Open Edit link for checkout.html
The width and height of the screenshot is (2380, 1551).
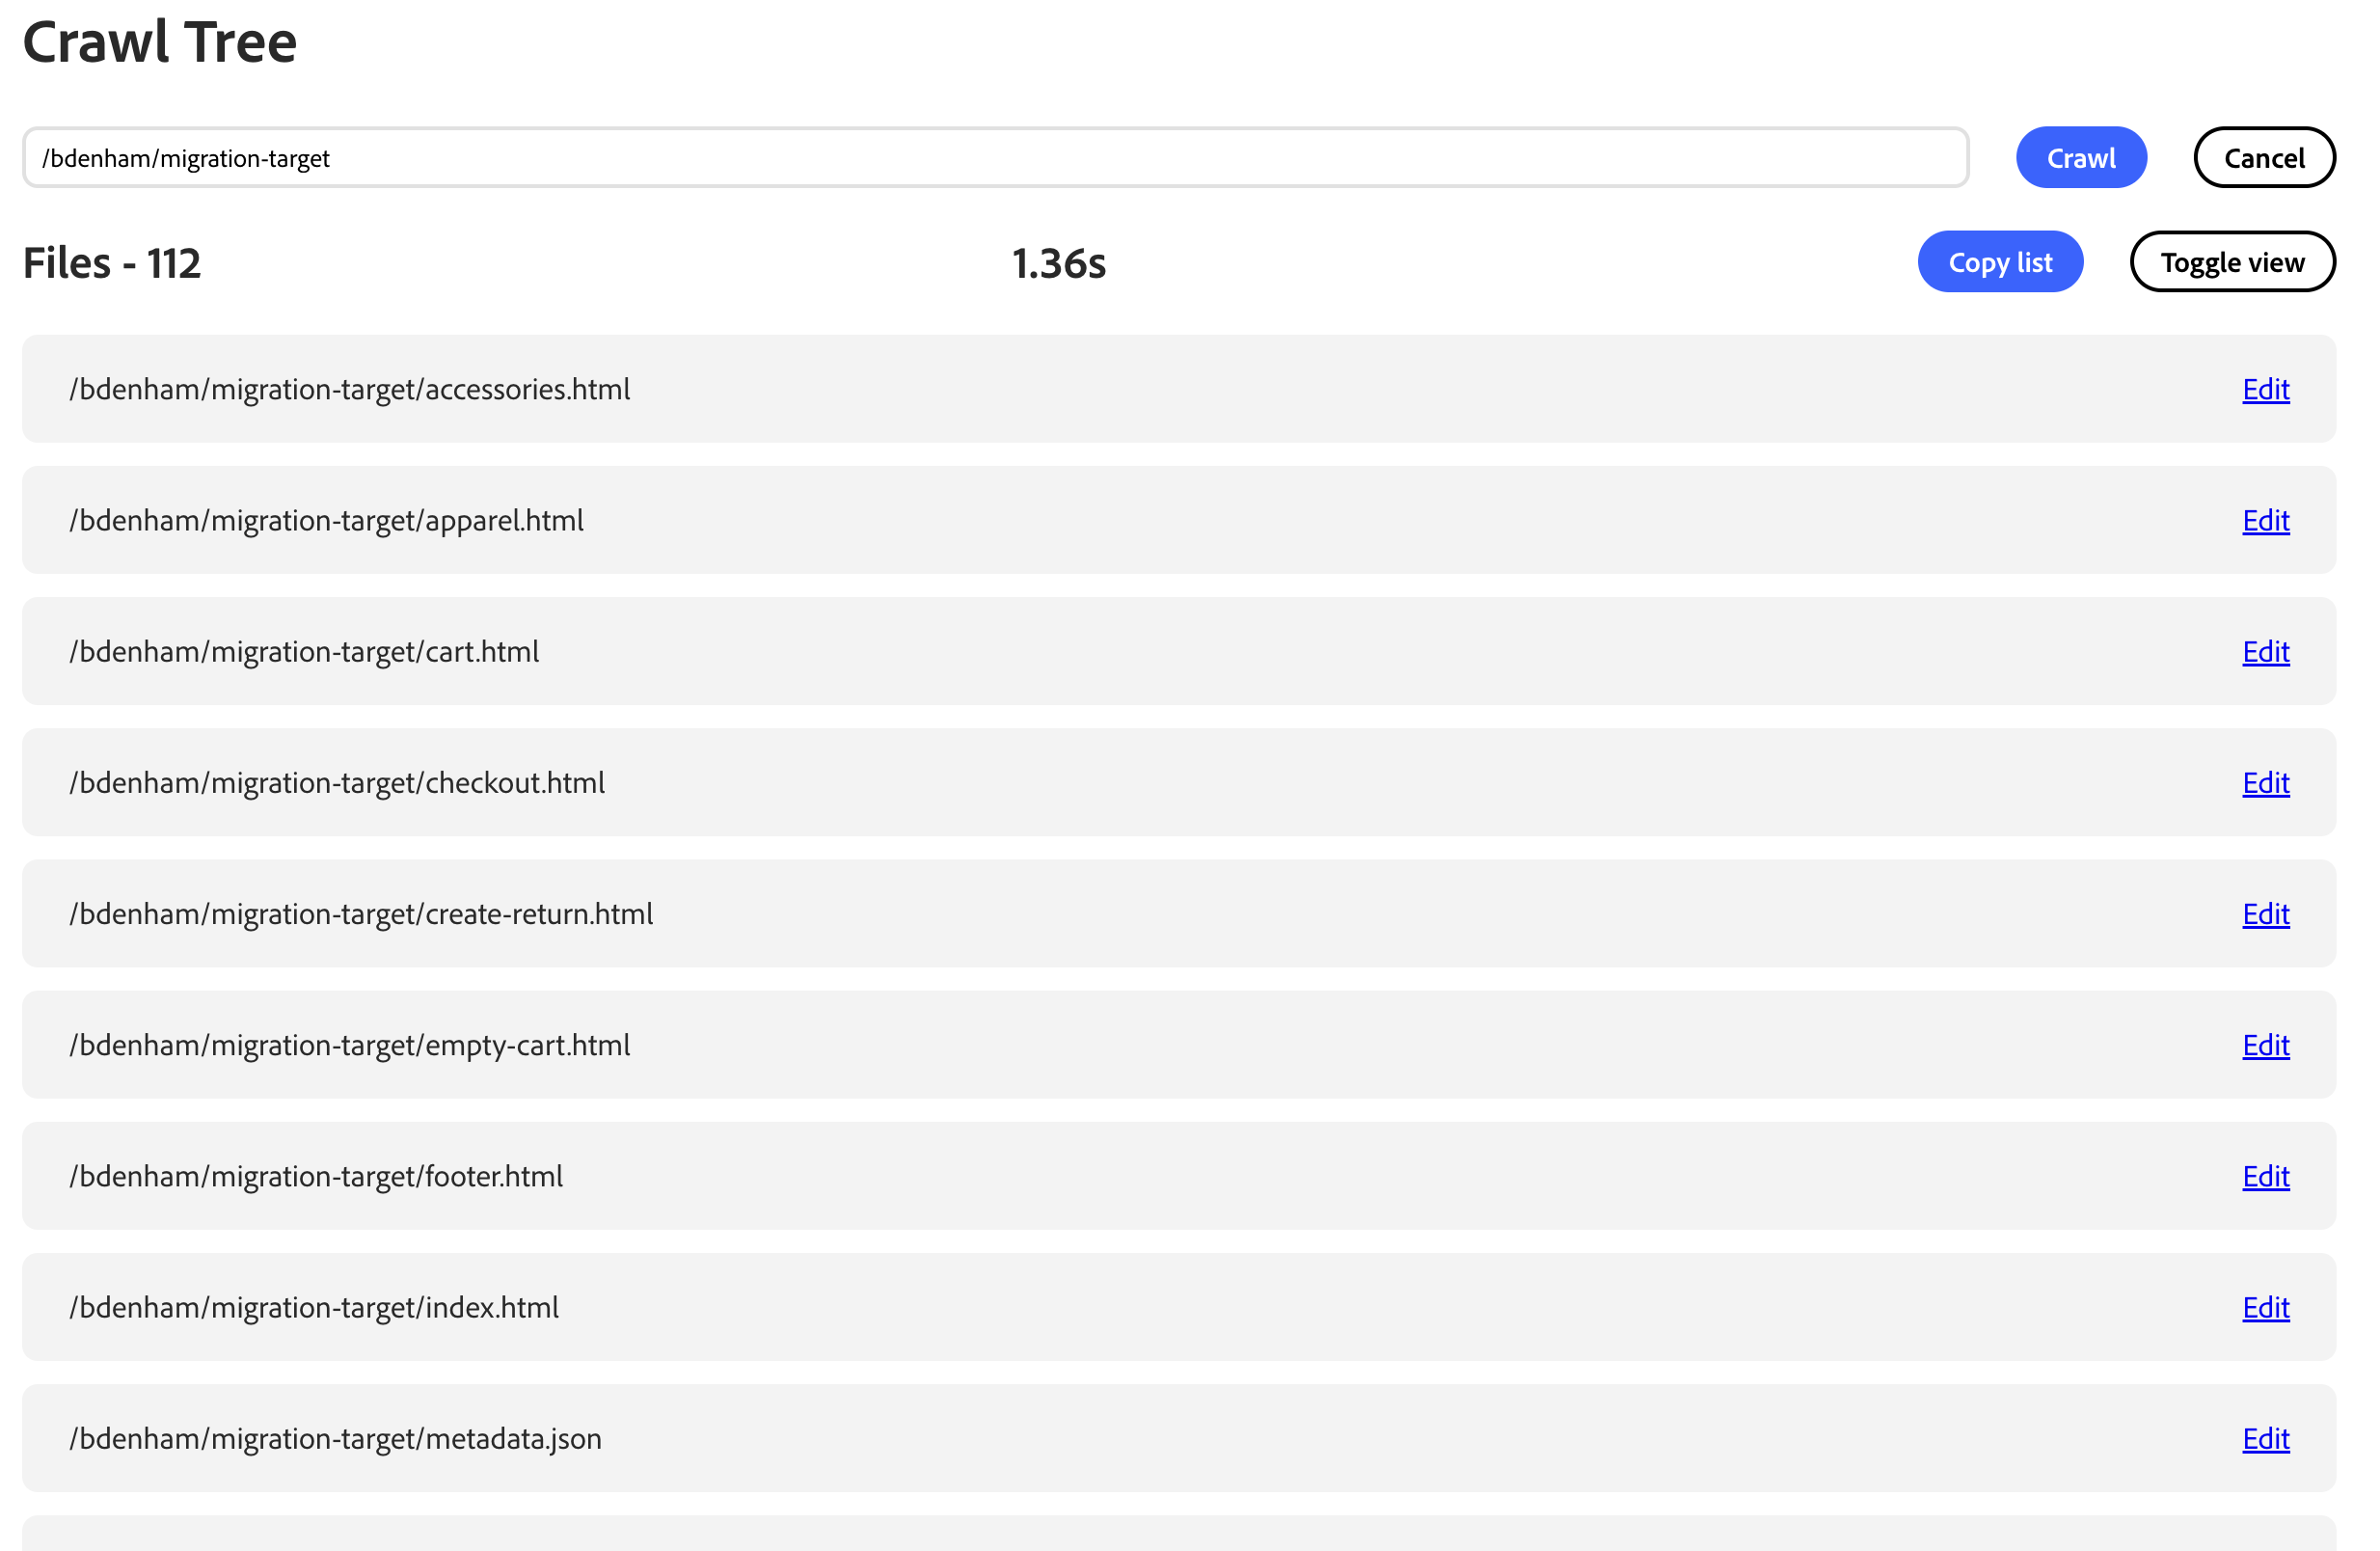pyautogui.click(x=2265, y=782)
